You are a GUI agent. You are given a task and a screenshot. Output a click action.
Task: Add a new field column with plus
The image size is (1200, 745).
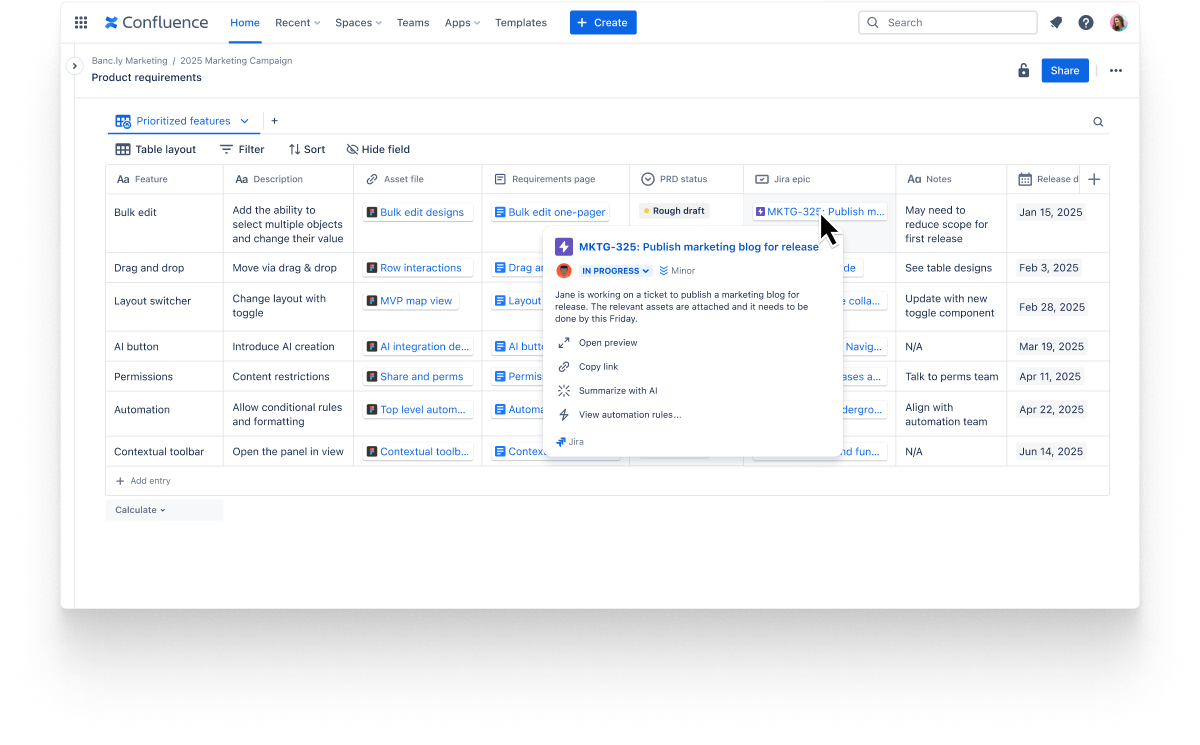(x=1094, y=179)
